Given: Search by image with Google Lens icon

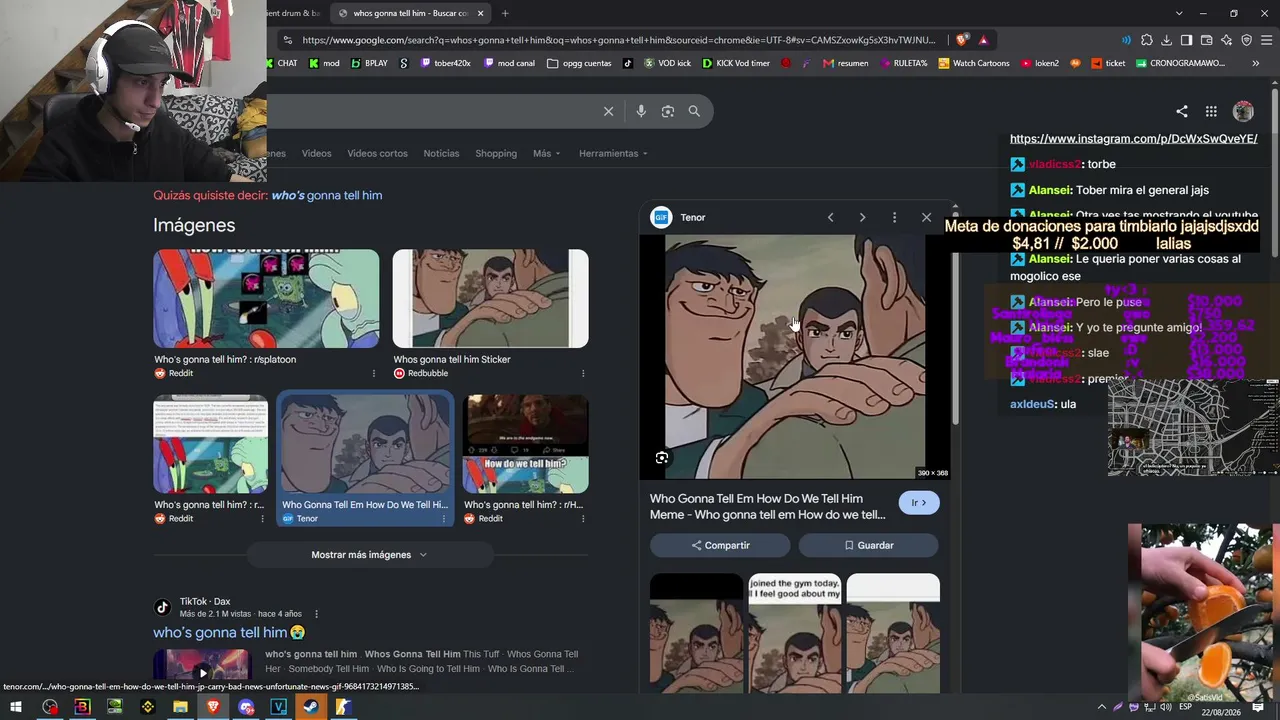Looking at the screenshot, I should click(x=668, y=111).
